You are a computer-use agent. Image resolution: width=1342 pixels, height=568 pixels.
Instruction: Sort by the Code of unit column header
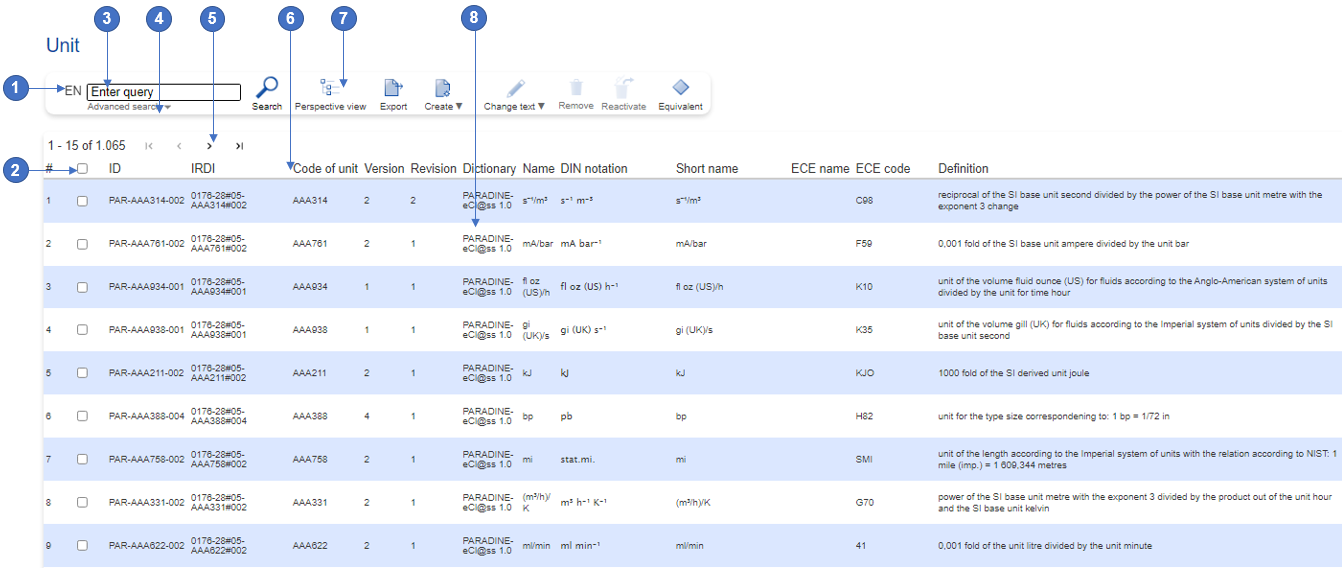325,169
